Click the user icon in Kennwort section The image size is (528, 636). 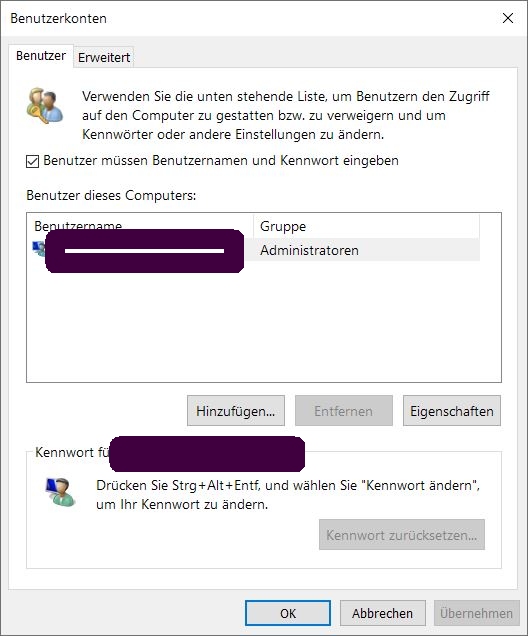[60, 492]
